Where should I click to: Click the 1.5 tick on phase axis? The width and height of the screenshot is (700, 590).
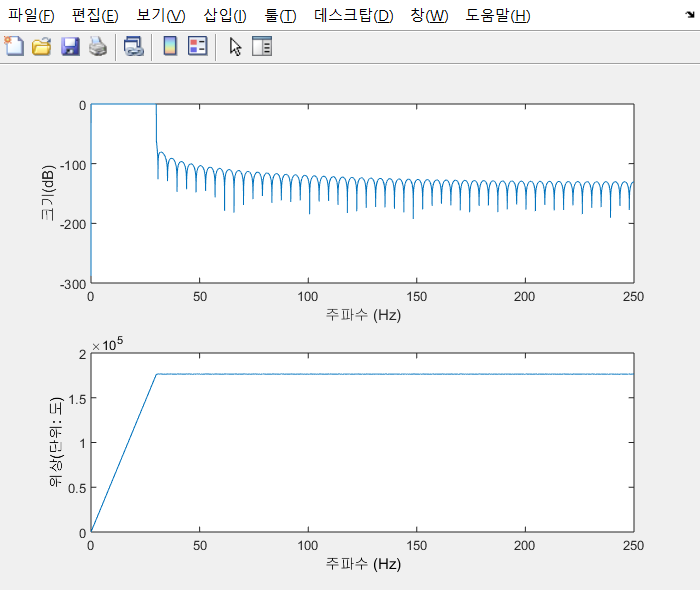(77, 399)
